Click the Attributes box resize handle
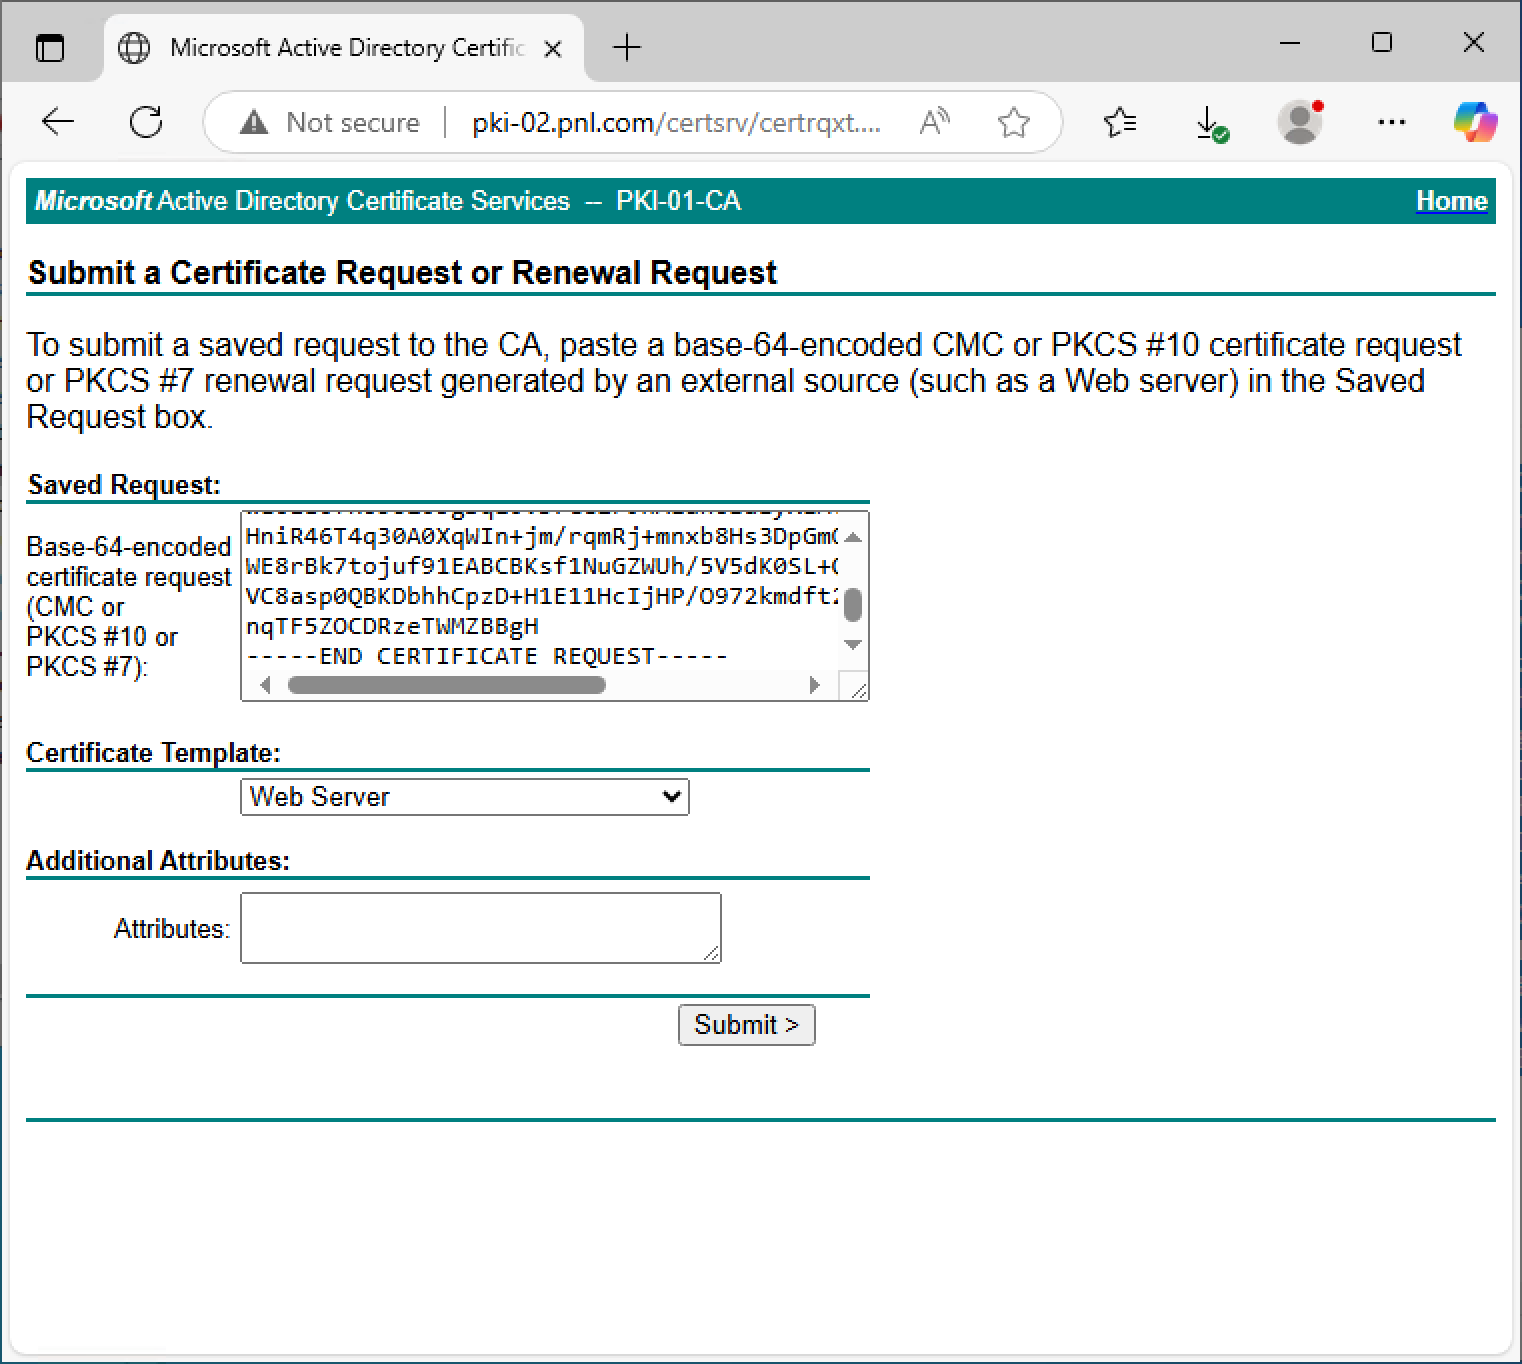Screen dimensions: 1522x1364 (x=711, y=953)
